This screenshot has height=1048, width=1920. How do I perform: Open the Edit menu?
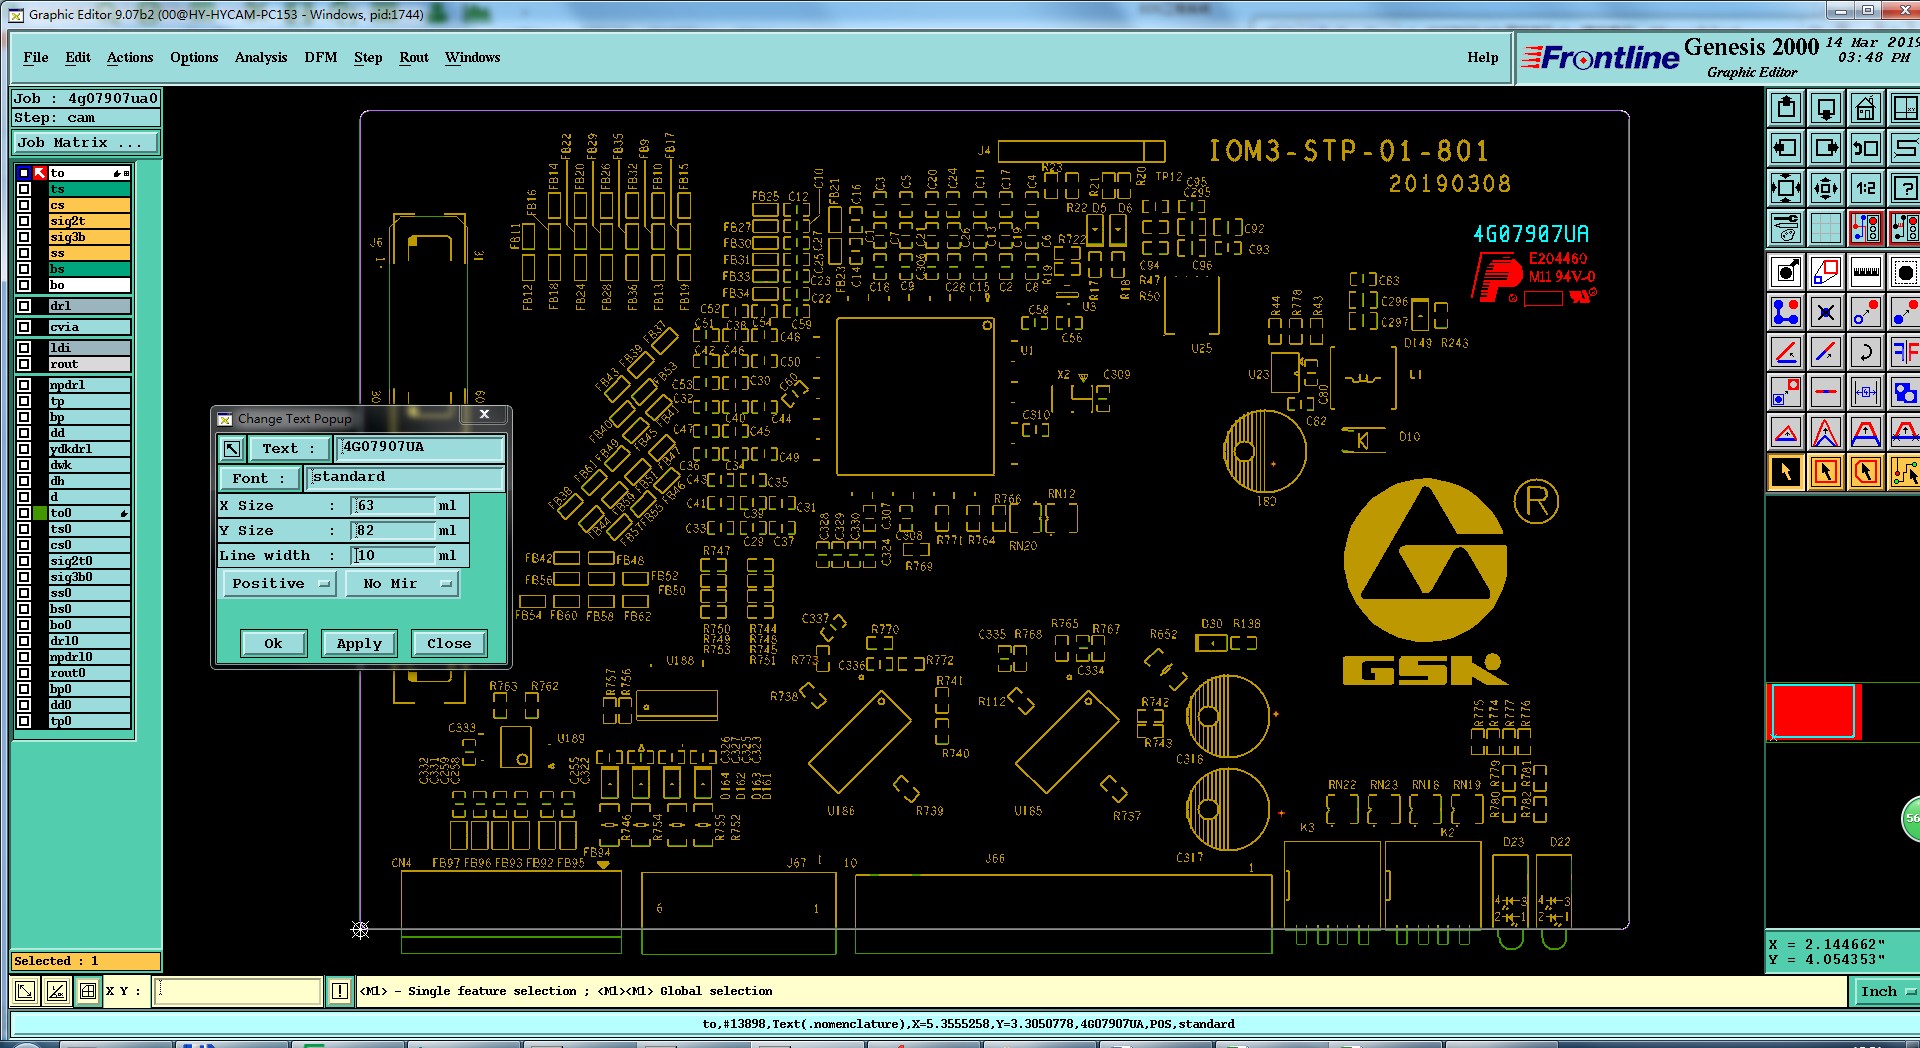click(78, 57)
